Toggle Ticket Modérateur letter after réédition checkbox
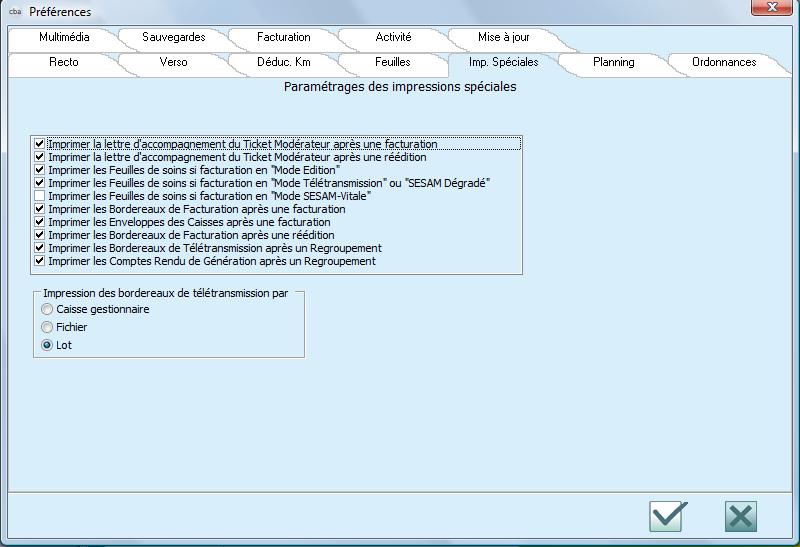 click(39, 157)
